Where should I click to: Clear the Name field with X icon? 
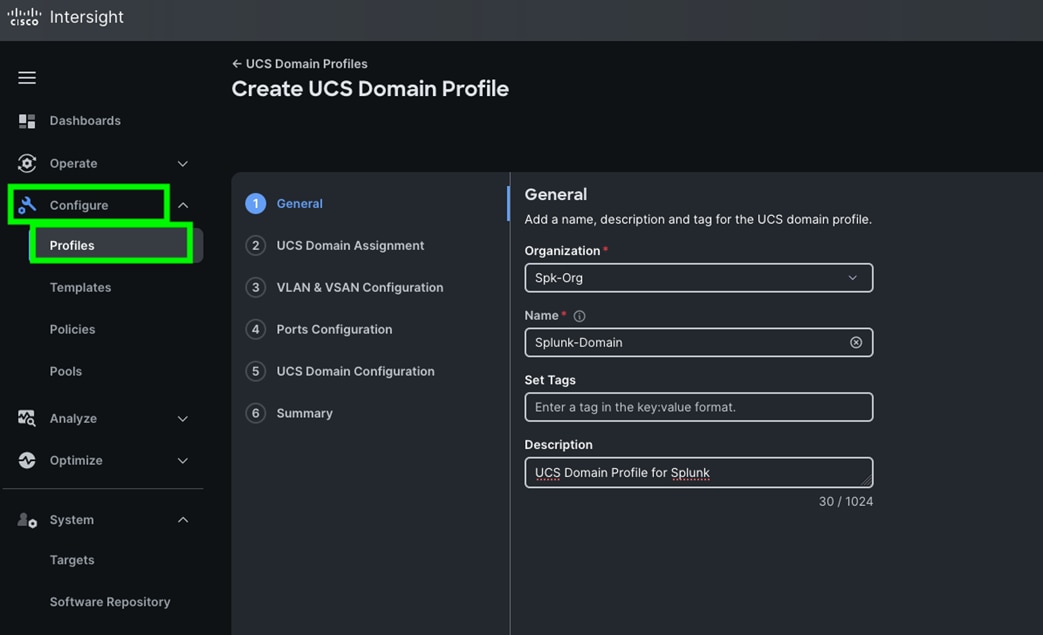pos(856,342)
